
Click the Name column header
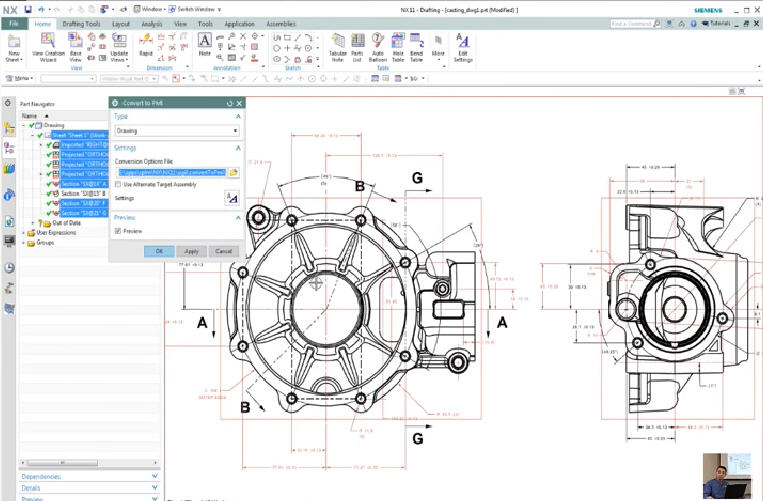tap(29, 116)
